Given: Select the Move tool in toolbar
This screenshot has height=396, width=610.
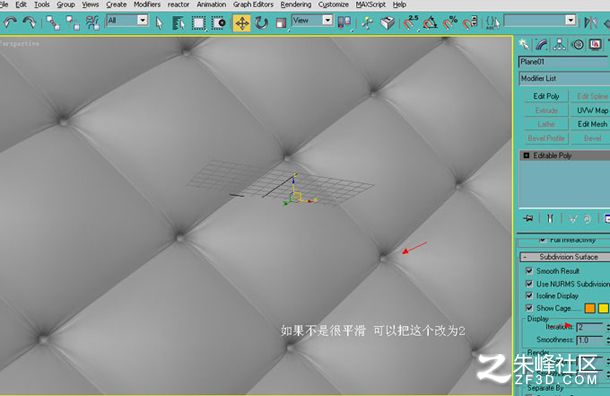Looking at the screenshot, I should pos(242,23).
